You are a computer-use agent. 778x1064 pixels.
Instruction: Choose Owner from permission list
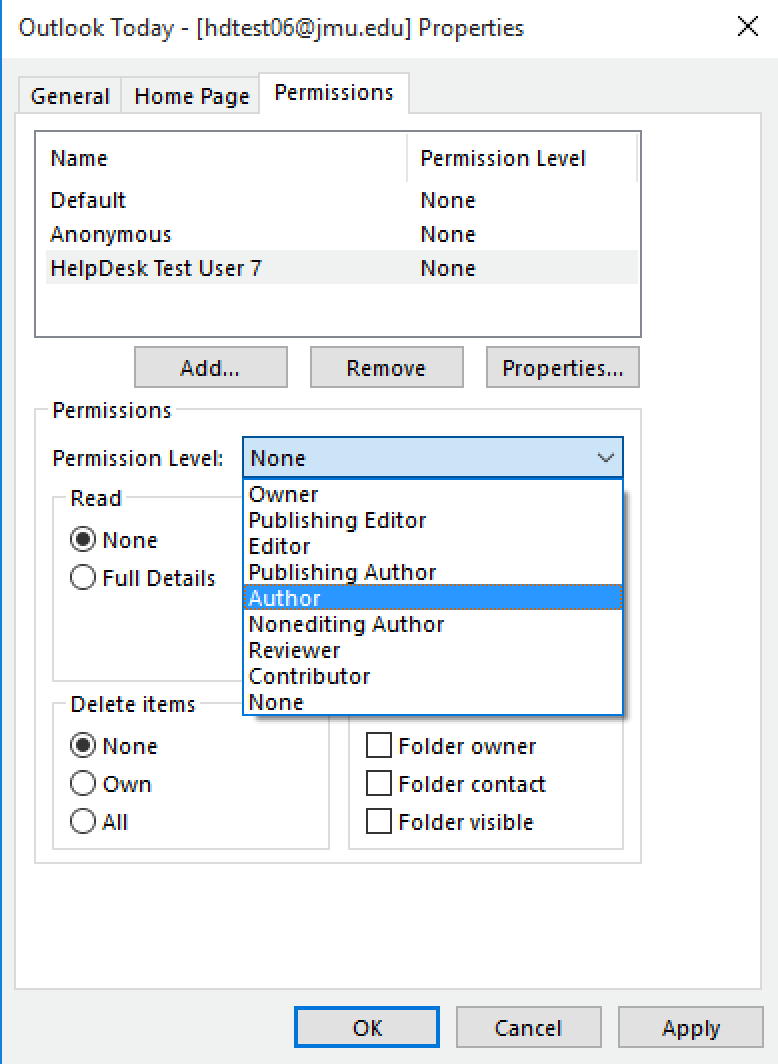point(284,494)
